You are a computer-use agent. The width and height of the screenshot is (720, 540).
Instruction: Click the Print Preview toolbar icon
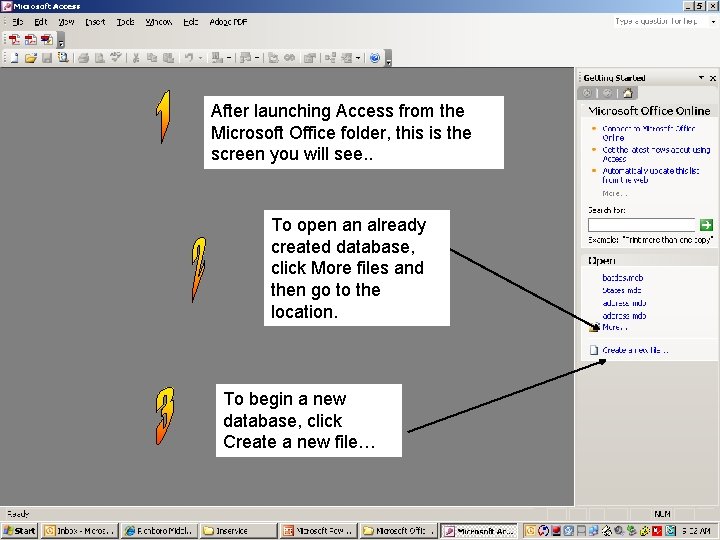(x=99, y=58)
